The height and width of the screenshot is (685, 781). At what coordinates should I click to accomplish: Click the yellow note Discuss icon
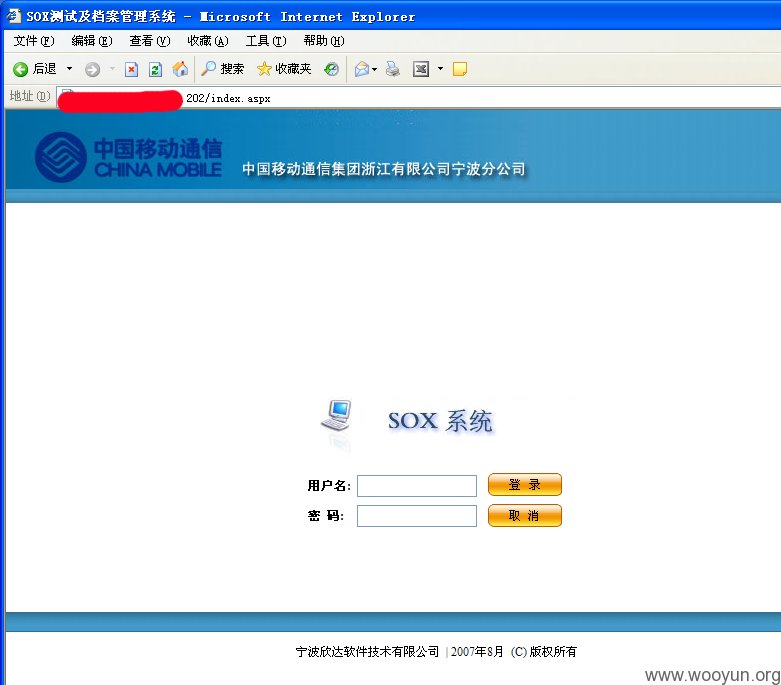click(x=460, y=69)
